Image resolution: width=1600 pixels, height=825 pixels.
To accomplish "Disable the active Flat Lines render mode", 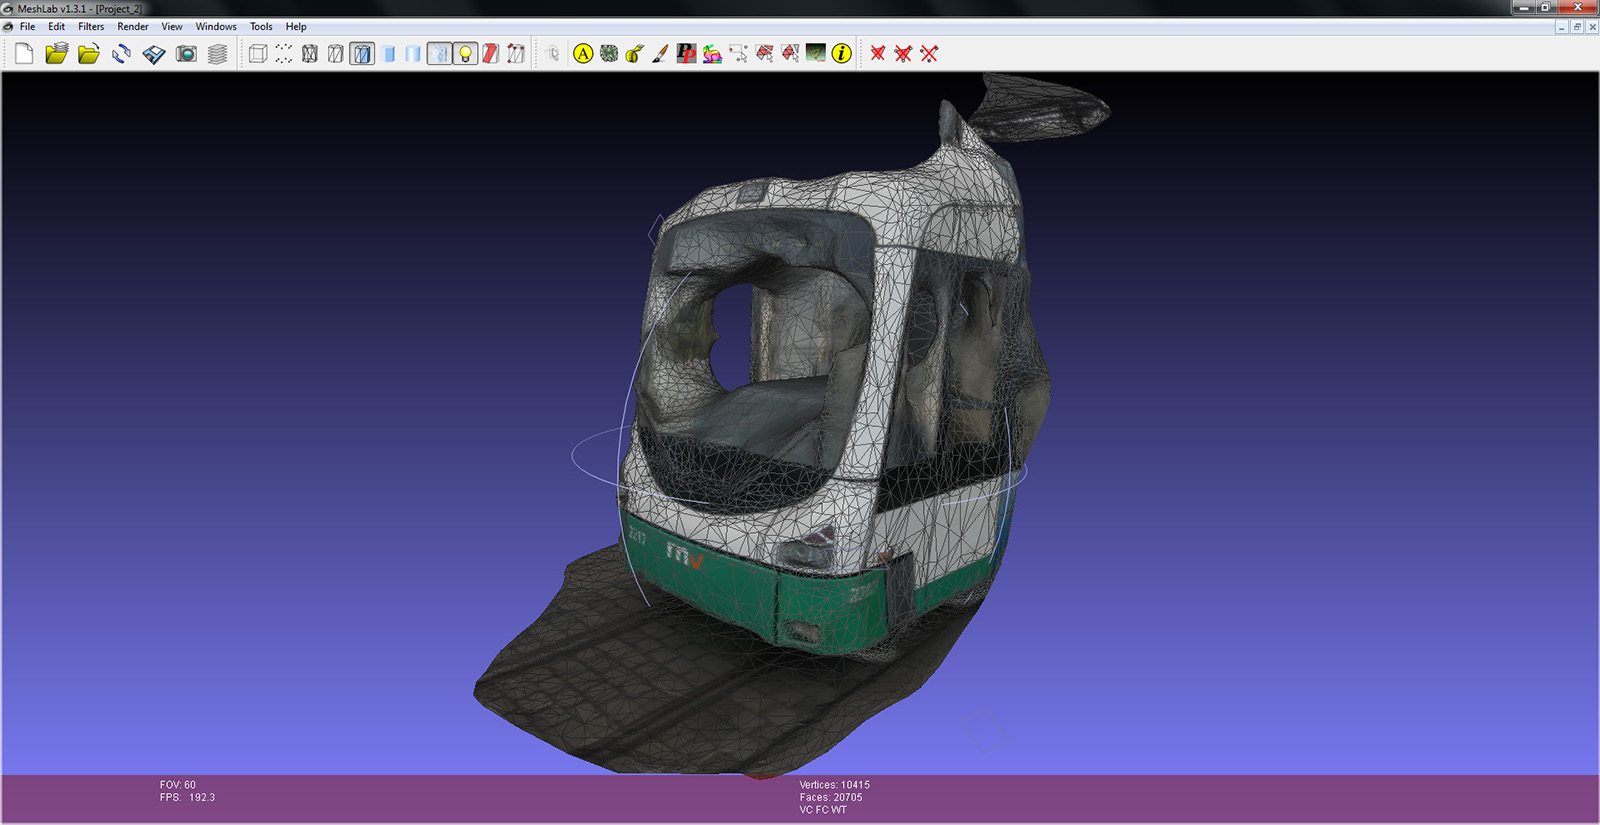I will 362,54.
